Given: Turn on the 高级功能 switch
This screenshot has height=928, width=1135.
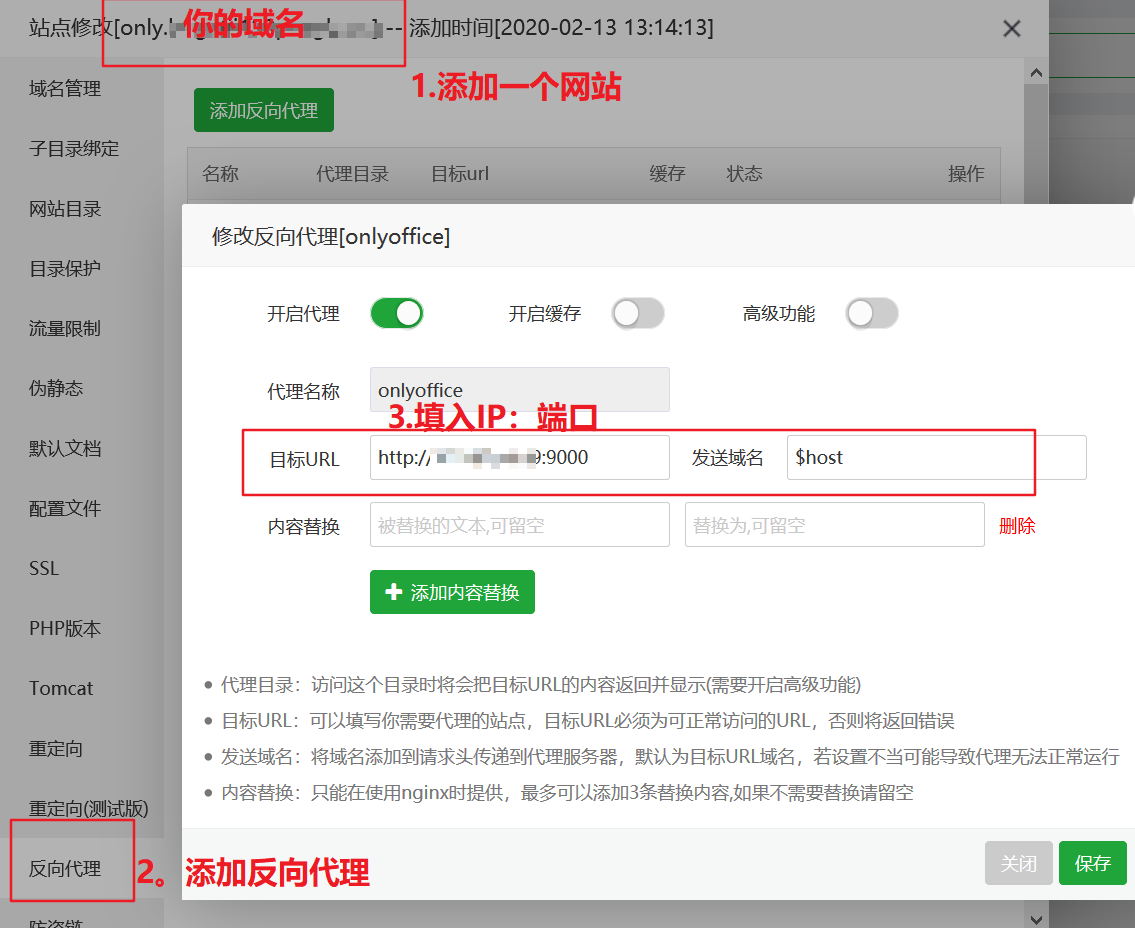Looking at the screenshot, I should pos(871,314).
